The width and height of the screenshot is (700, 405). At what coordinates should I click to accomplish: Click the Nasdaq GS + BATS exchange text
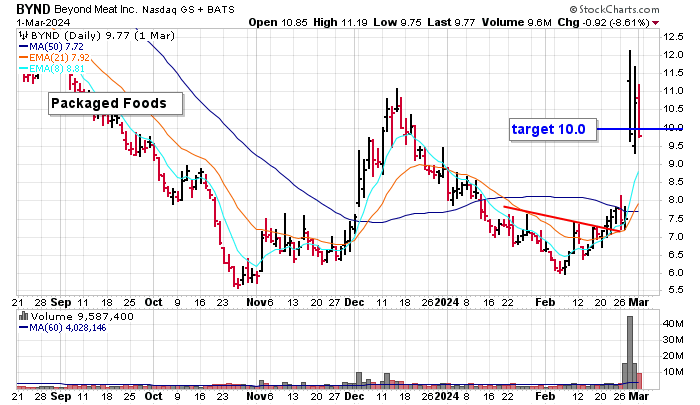[x=188, y=9]
